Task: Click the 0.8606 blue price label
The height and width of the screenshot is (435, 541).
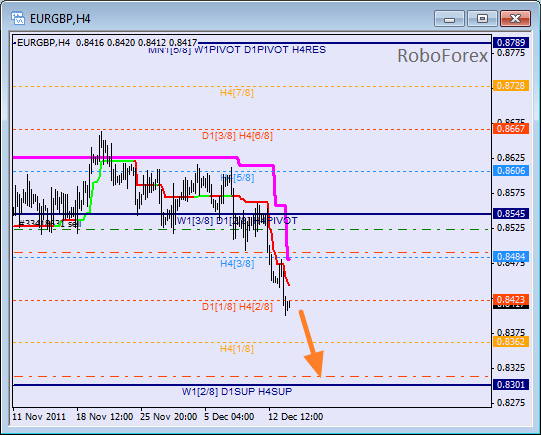Action: tap(511, 171)
